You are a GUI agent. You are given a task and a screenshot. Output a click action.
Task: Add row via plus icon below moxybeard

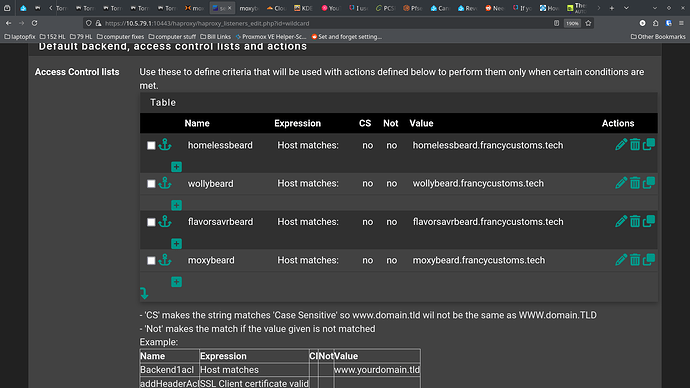click(x=176, y=282)
